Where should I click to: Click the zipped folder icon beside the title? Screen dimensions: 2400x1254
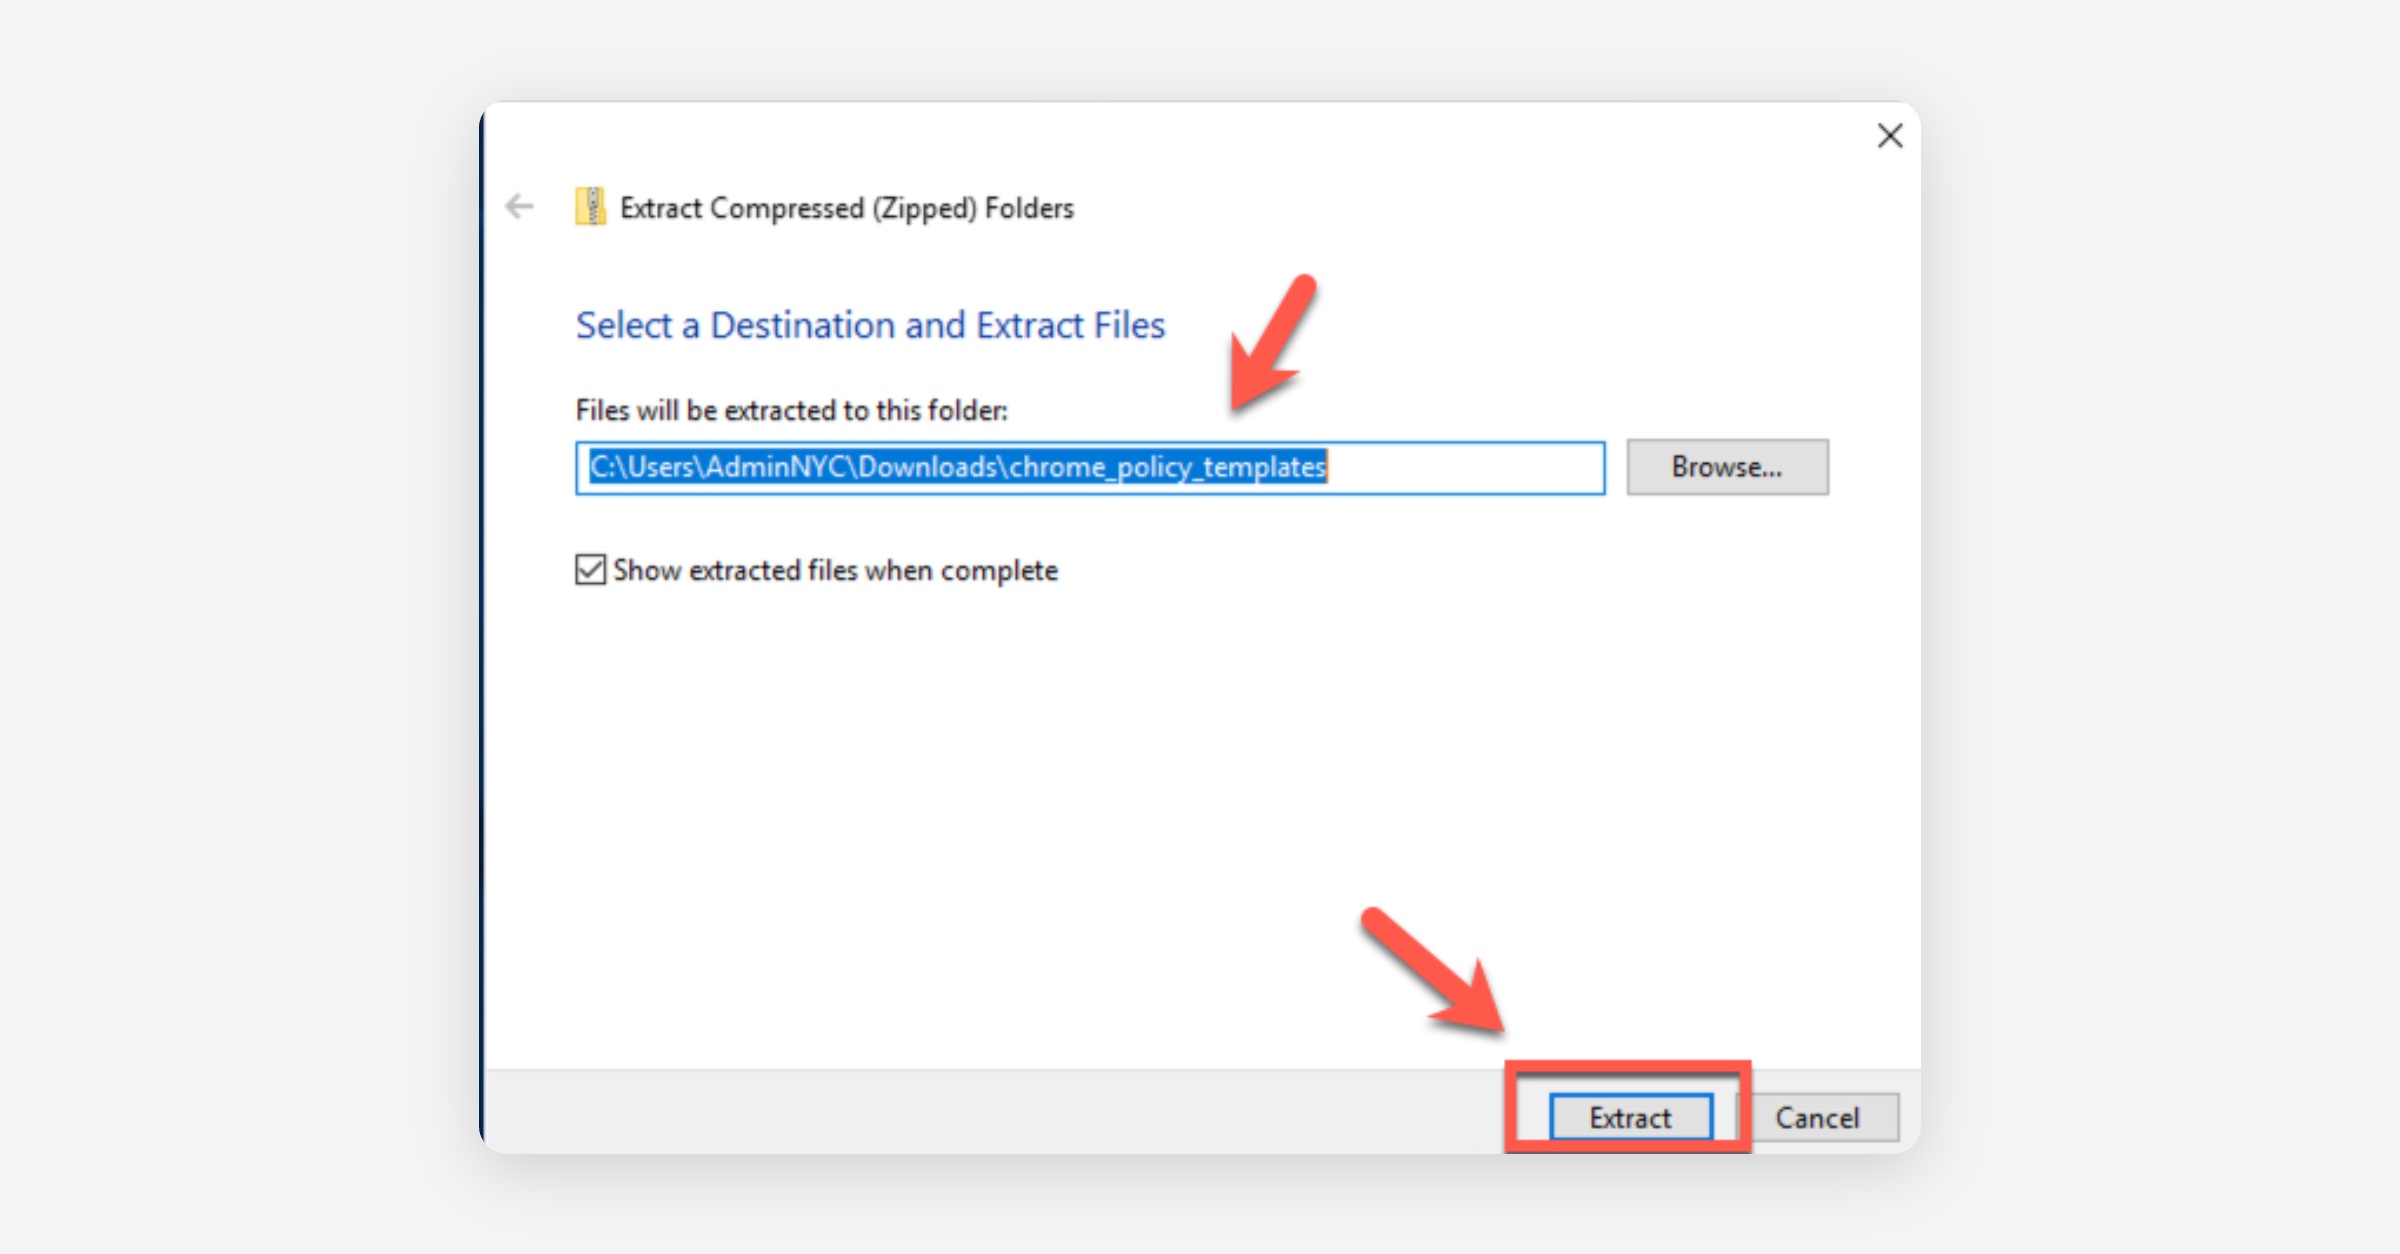(x=590, y=207)
